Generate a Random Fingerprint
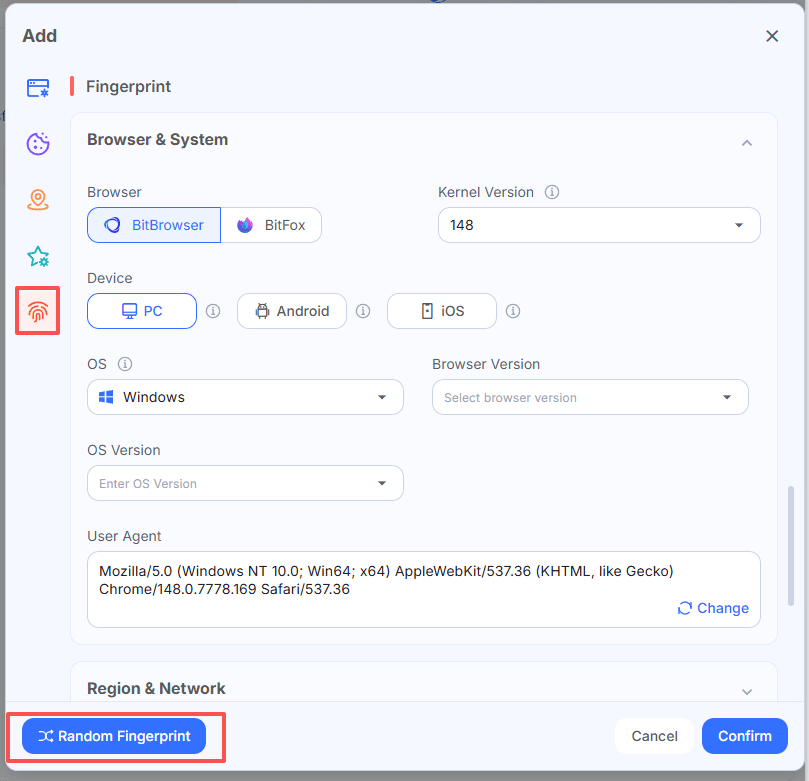Viewport: 809px width, 781px height. [x=114, y=736]
